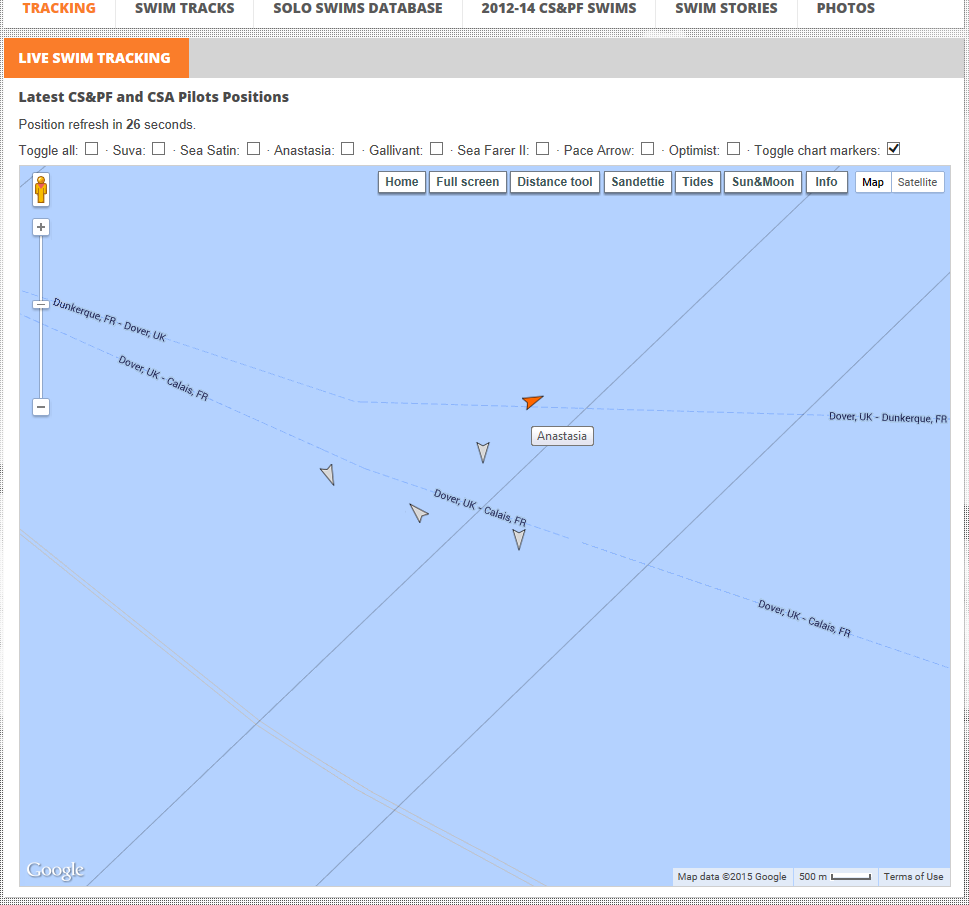
Task: Select the lowest grey boat arrow marker
Action: [518, 538]
